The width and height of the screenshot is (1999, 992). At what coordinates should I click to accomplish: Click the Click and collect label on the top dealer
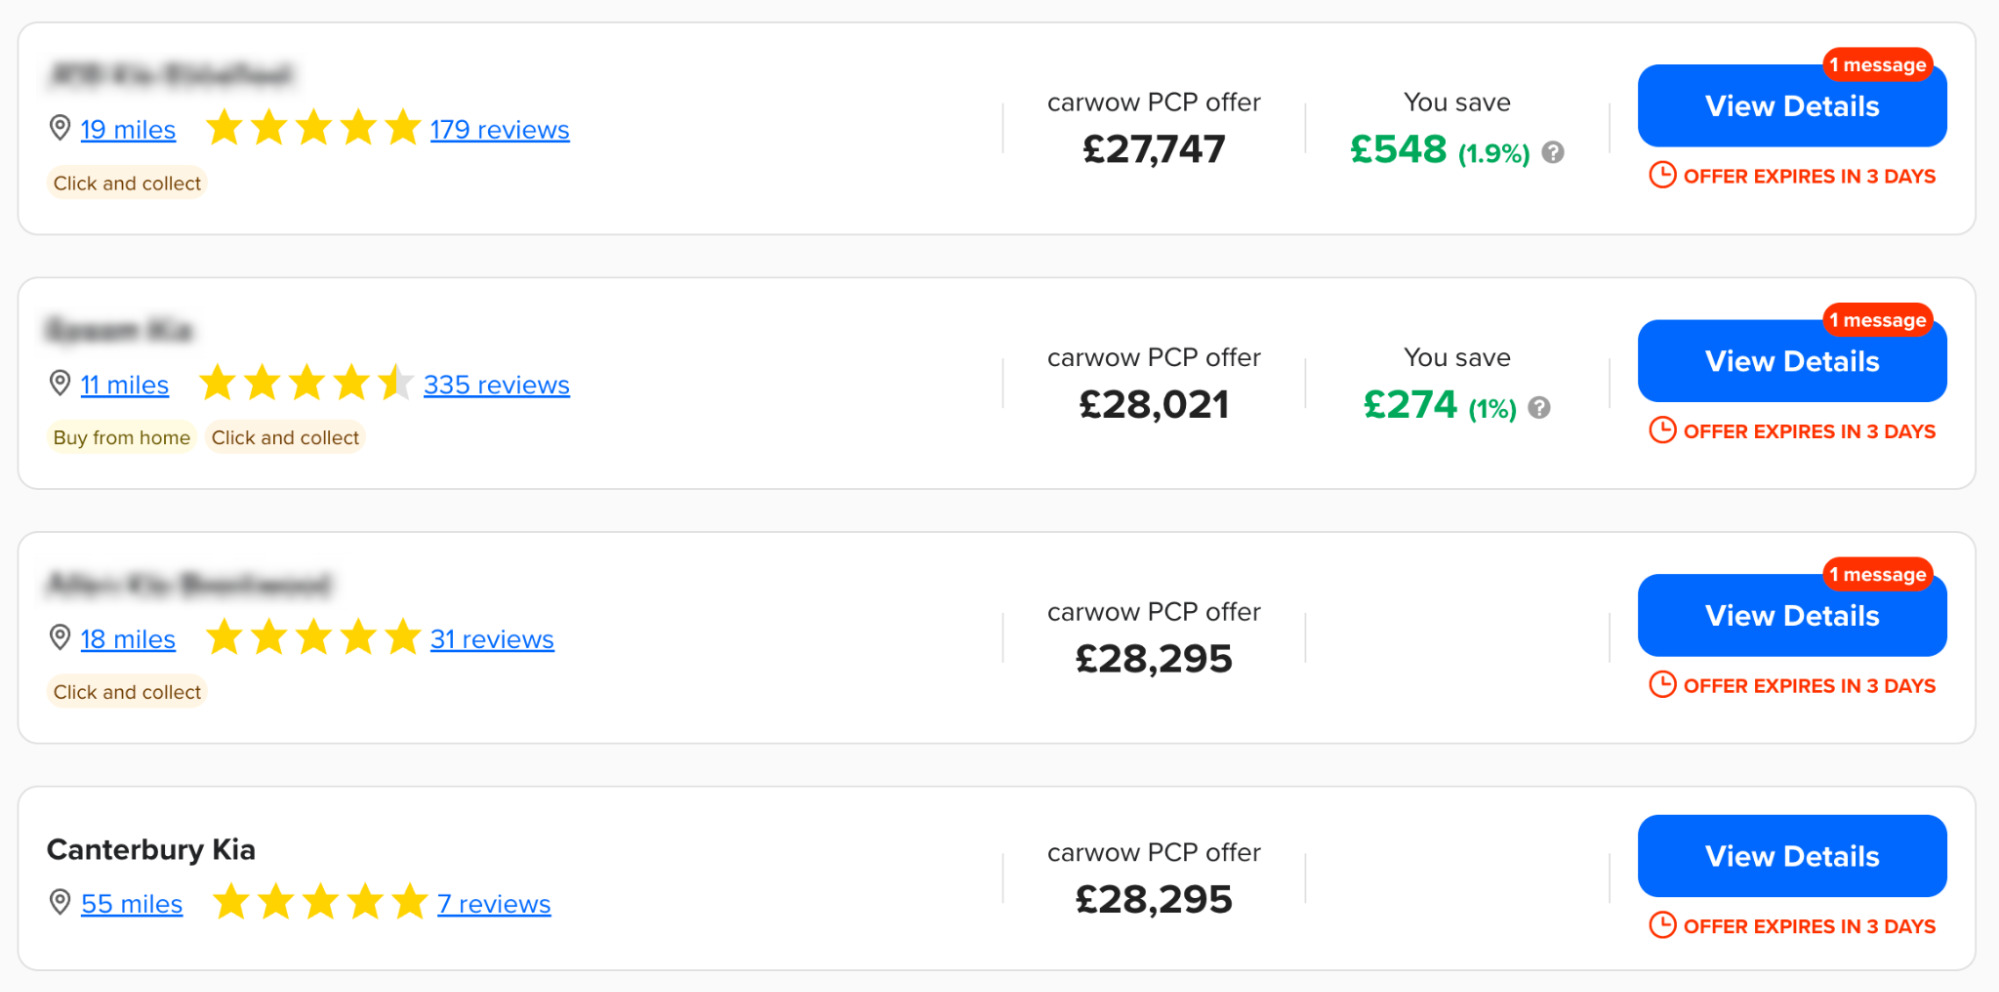point(126,183)
